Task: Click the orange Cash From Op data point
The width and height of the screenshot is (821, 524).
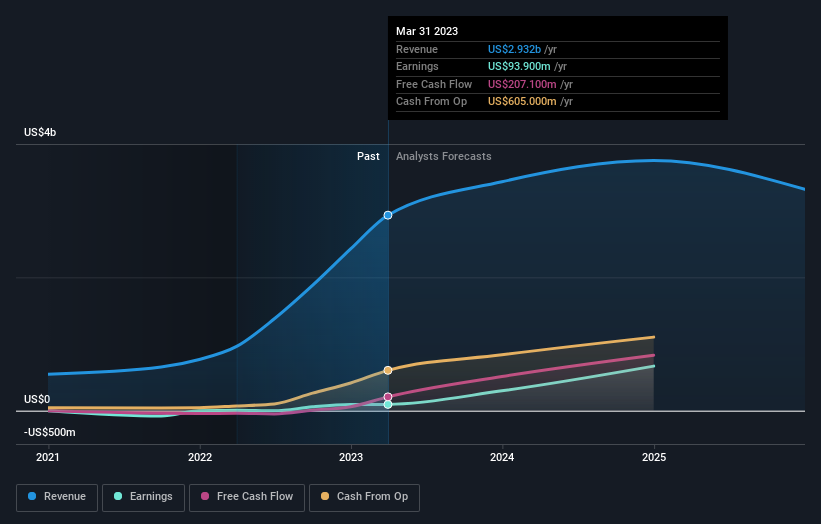Action: 388,371
